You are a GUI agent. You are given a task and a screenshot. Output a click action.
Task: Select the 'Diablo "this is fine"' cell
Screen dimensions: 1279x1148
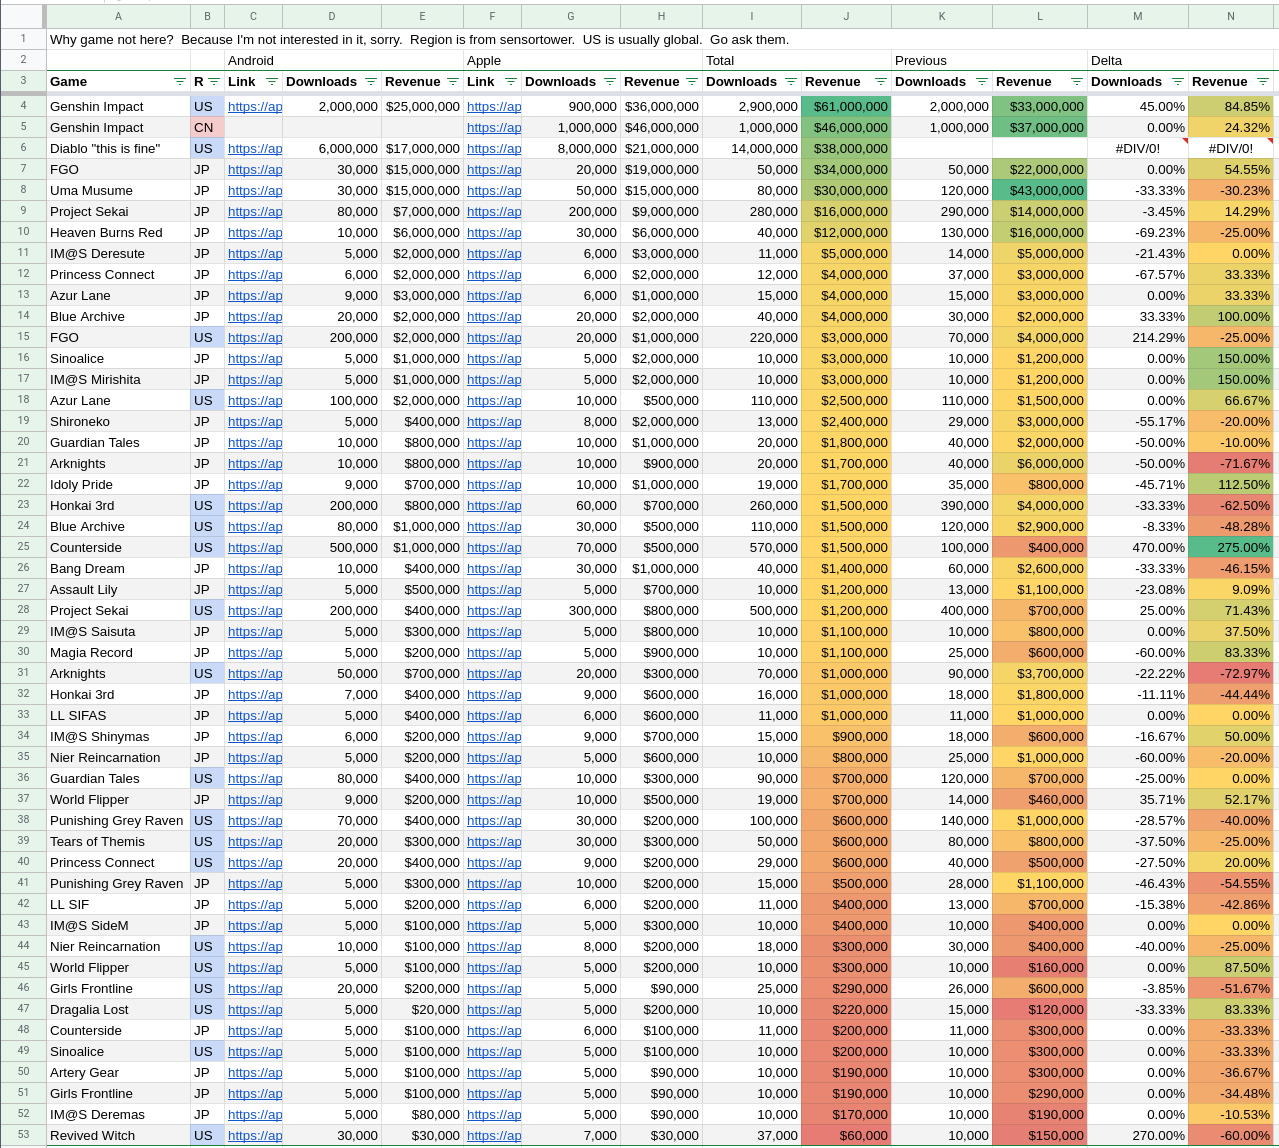coord(118,149)
